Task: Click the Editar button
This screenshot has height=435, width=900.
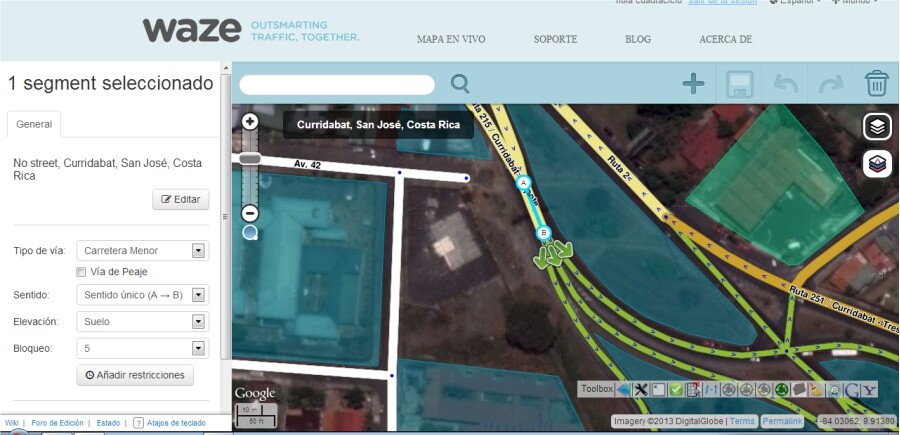Action: (x=181, y=200)
